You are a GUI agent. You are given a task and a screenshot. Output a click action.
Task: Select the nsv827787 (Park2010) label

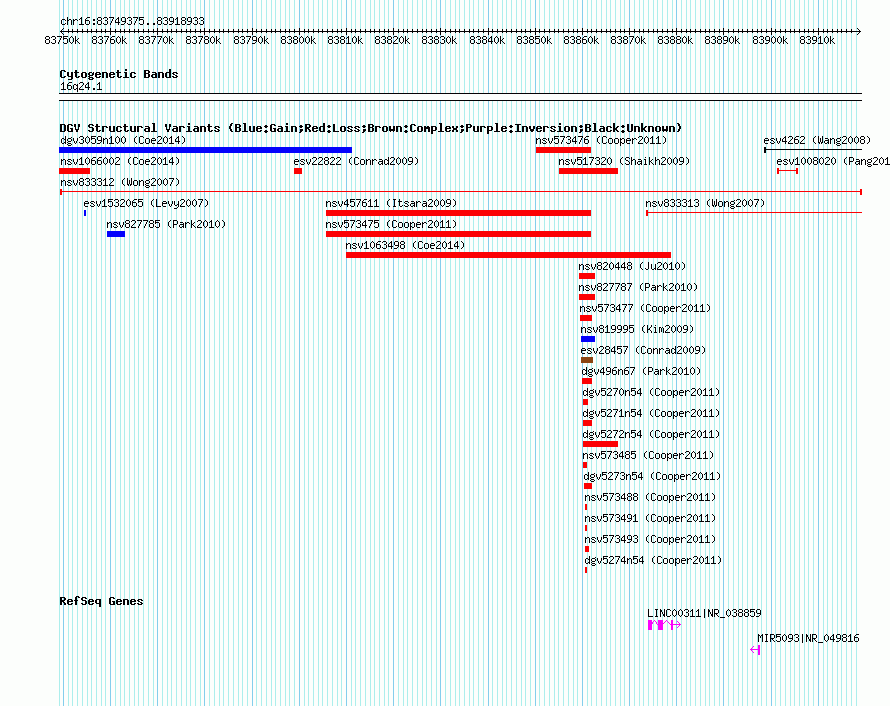(638, 287)
